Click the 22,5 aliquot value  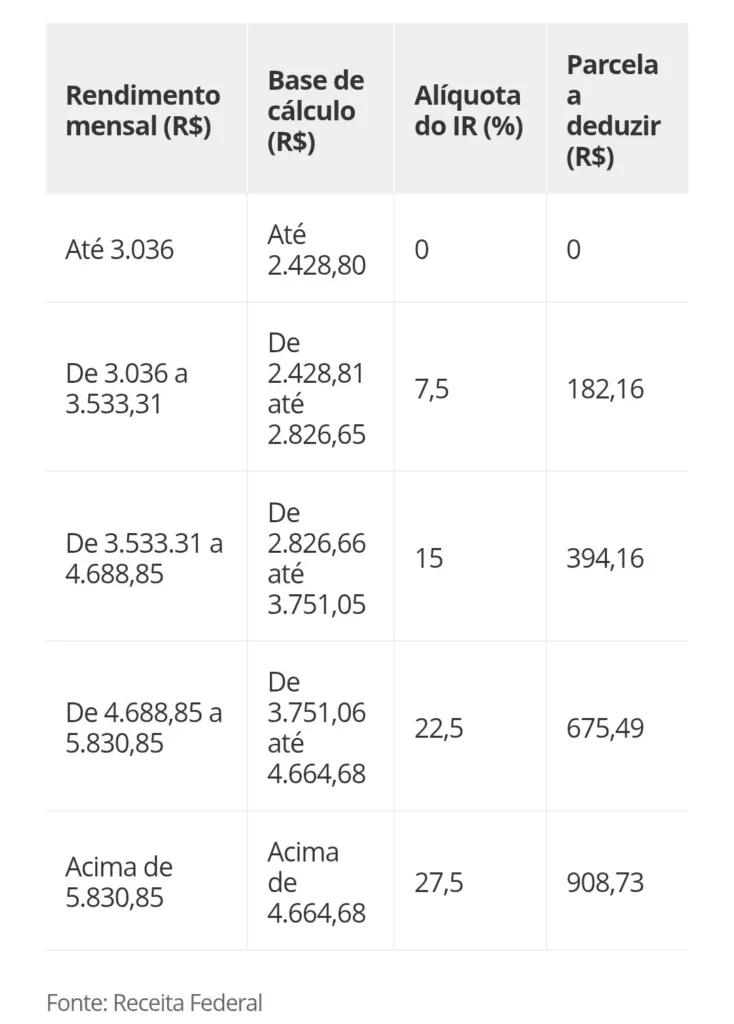439,728
